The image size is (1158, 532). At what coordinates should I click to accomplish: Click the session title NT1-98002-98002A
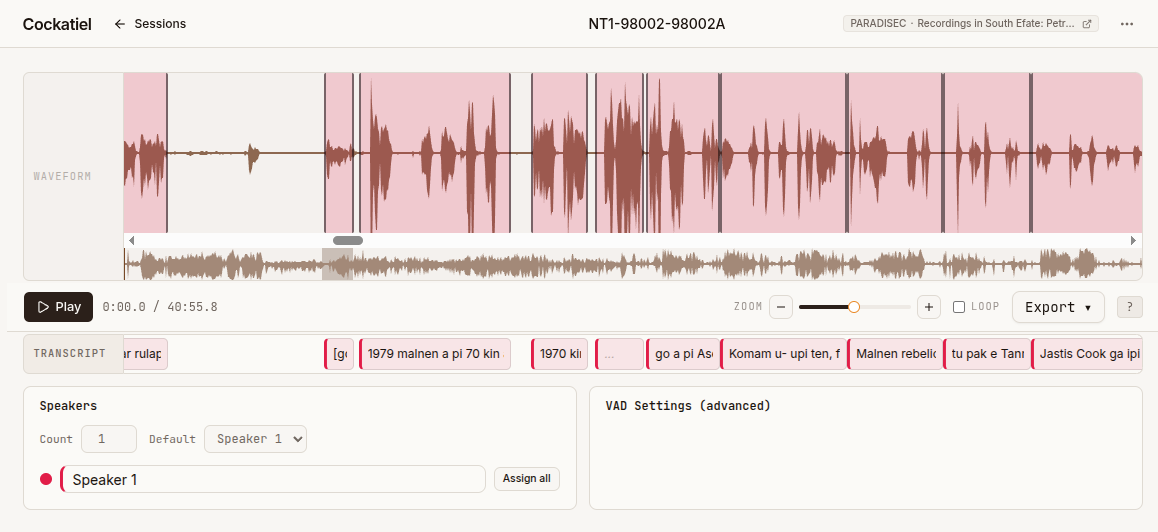point(657,24)
